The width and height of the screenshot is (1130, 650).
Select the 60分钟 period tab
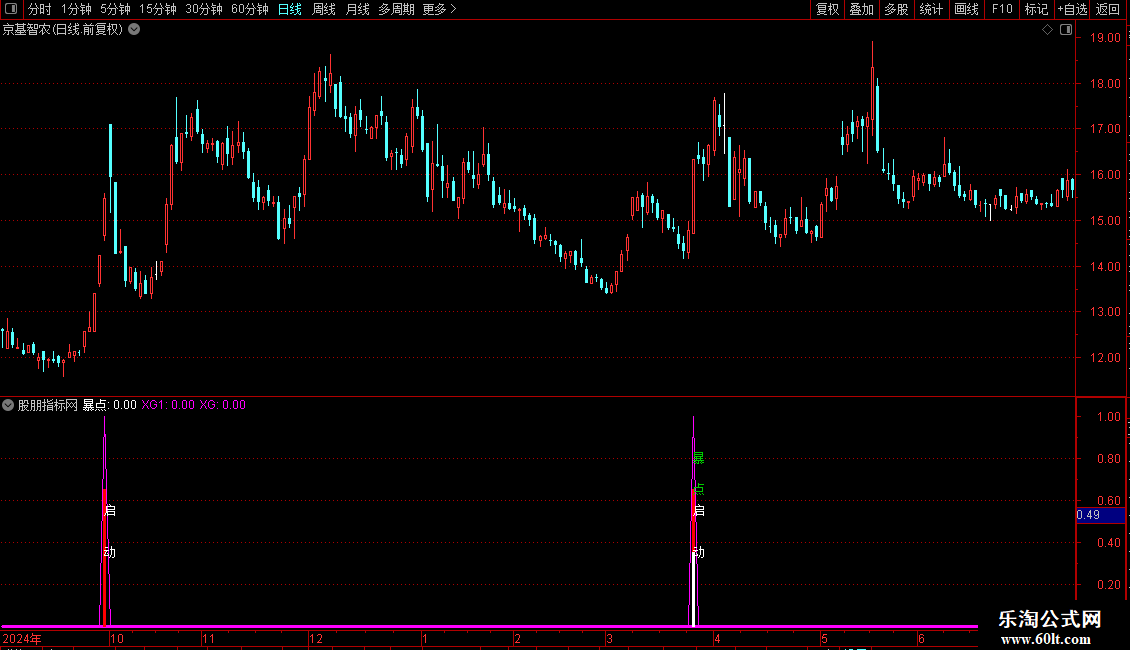pos(249,9)
